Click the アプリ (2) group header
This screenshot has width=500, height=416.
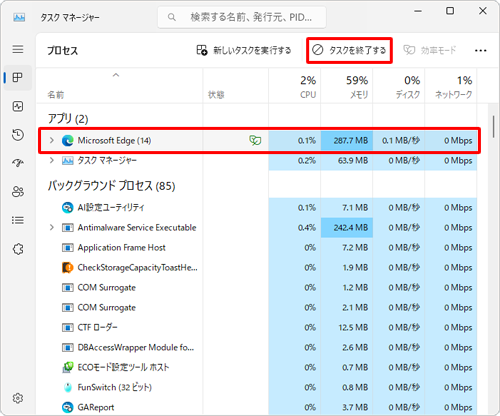68,119
